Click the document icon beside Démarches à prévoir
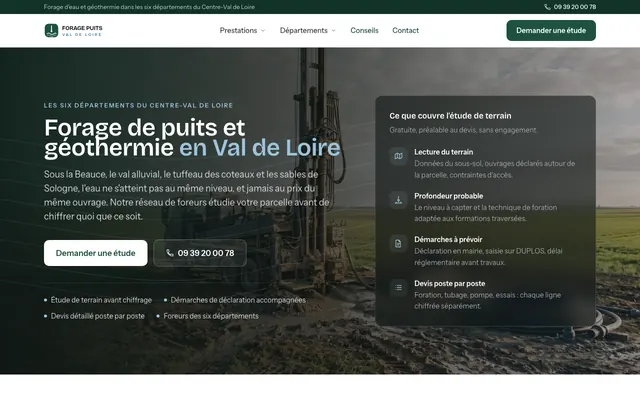 (398, 244)
